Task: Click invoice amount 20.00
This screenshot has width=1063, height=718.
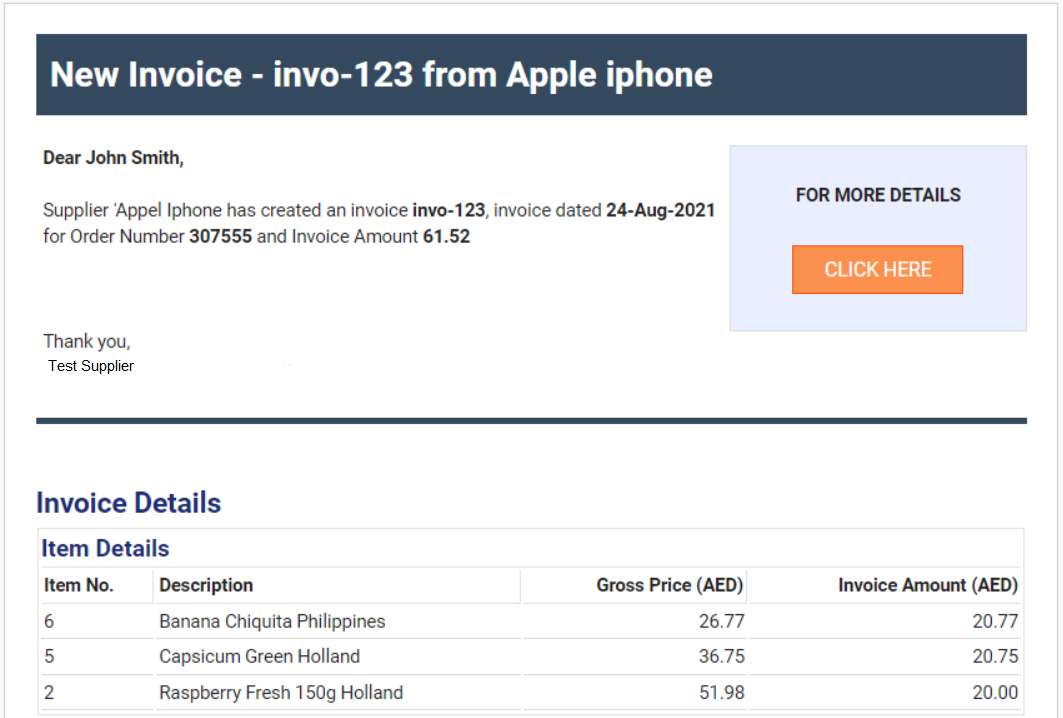Action: click(x=995, y=692)
